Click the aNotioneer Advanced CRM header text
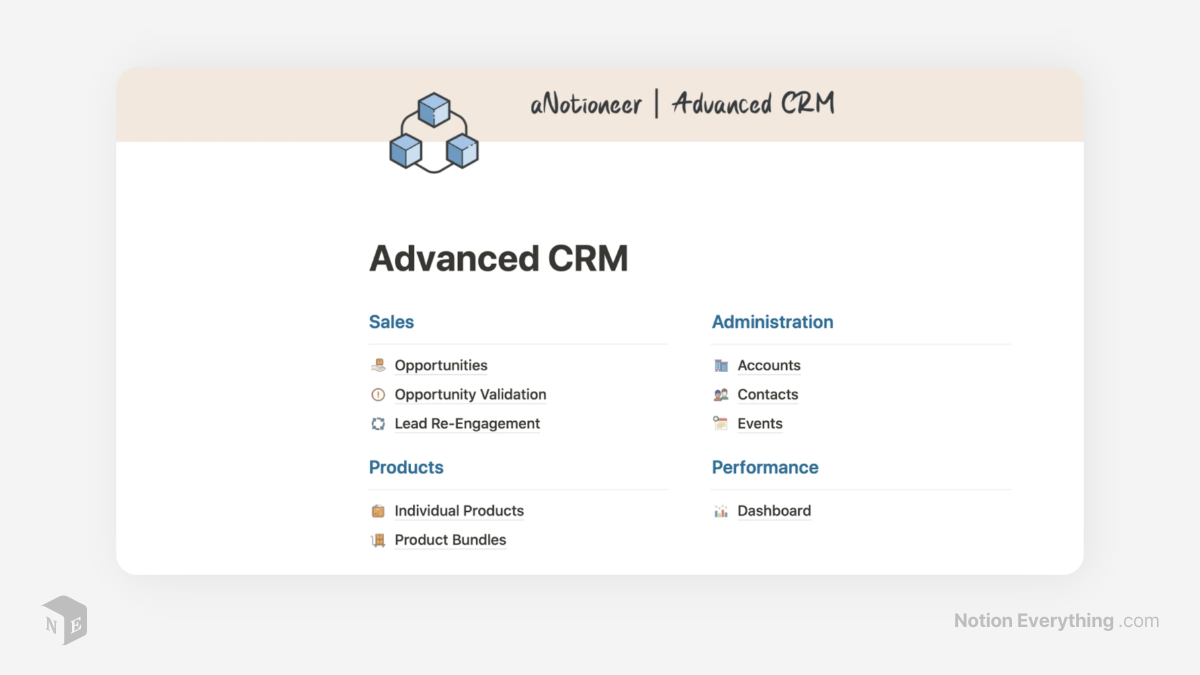Viewport: 1200px width, 675px height. click(x=683, y=104)
